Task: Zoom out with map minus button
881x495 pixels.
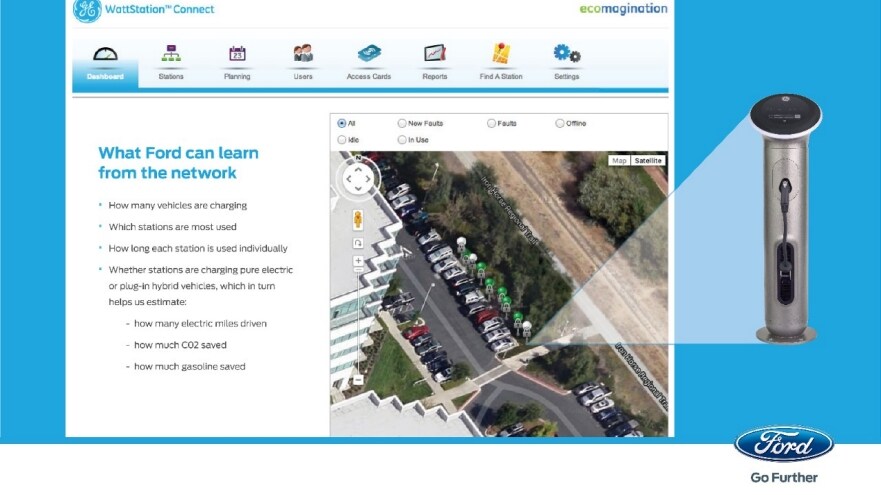Action: click(358, 380)
